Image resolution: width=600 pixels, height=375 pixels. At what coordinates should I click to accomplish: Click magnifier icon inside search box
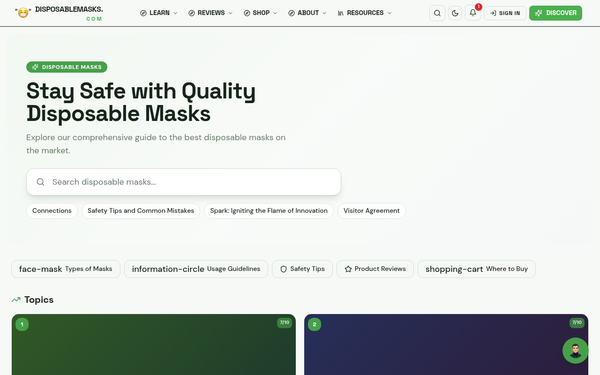(41, 182)
